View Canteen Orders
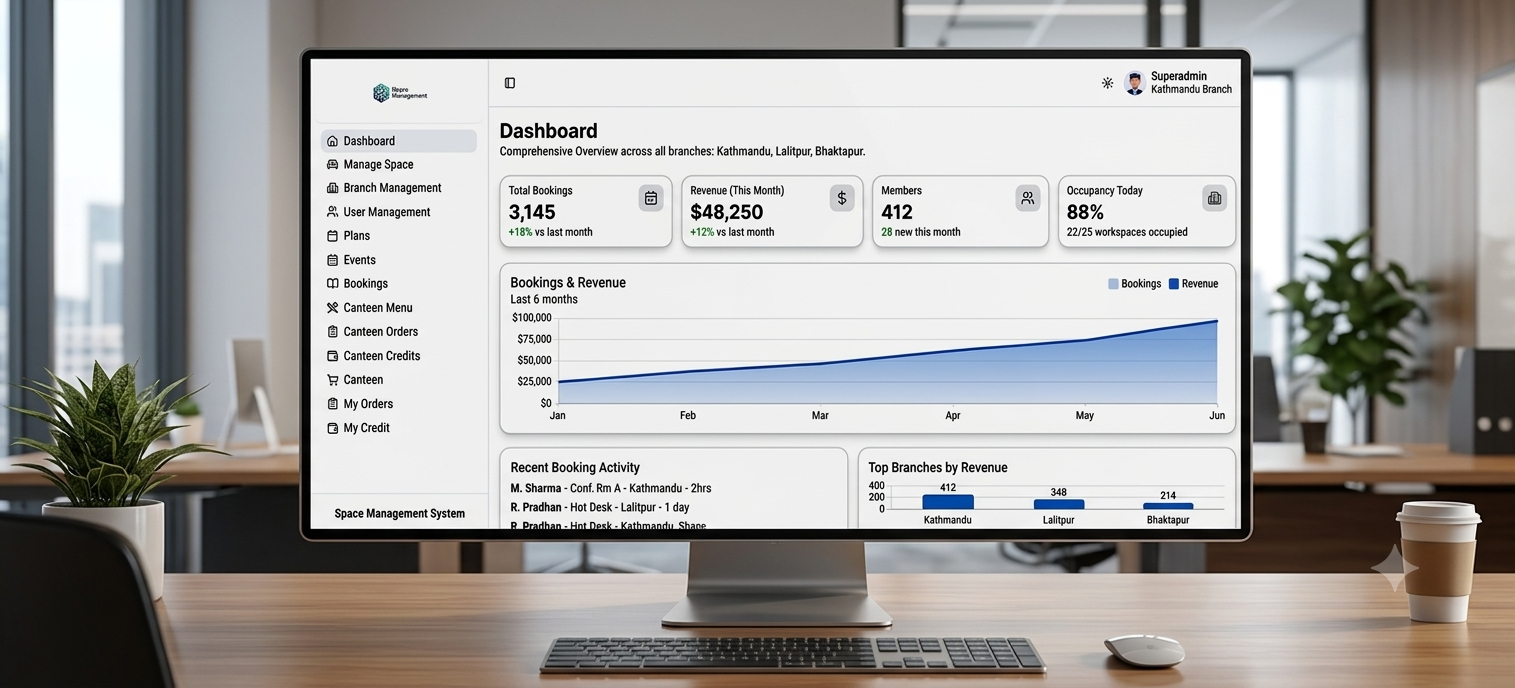 point(381,332)
